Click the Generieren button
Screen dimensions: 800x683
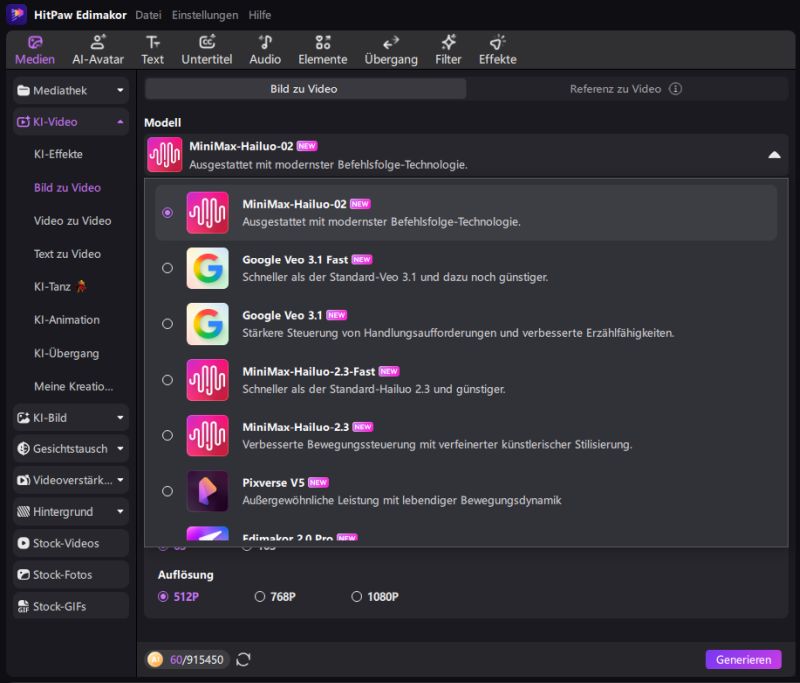coord(743,660)
